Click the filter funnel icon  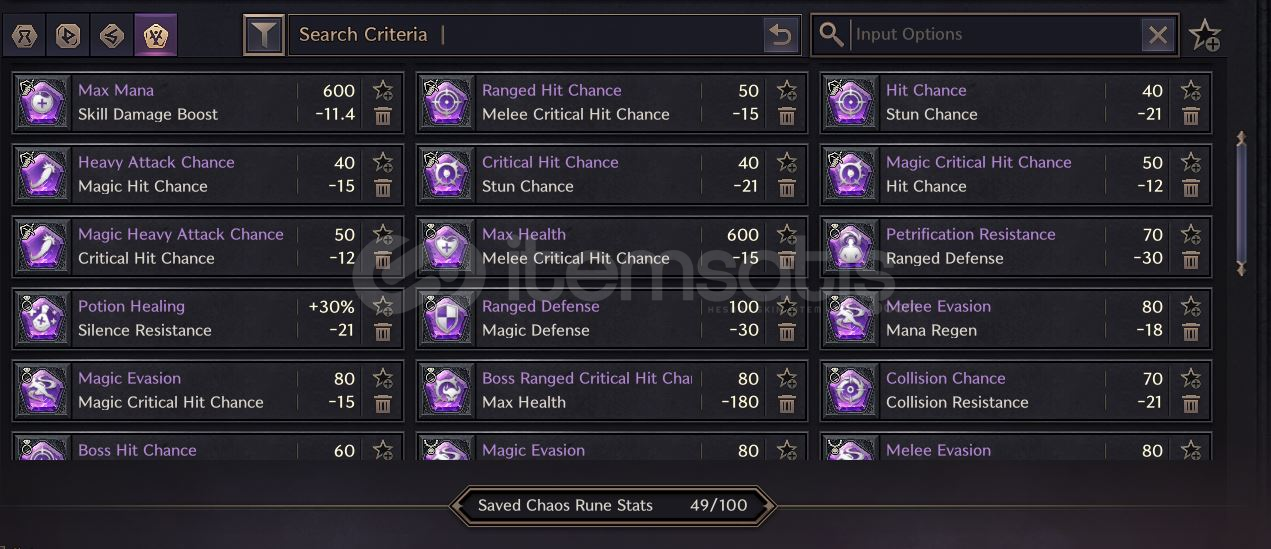pos(264,35)
